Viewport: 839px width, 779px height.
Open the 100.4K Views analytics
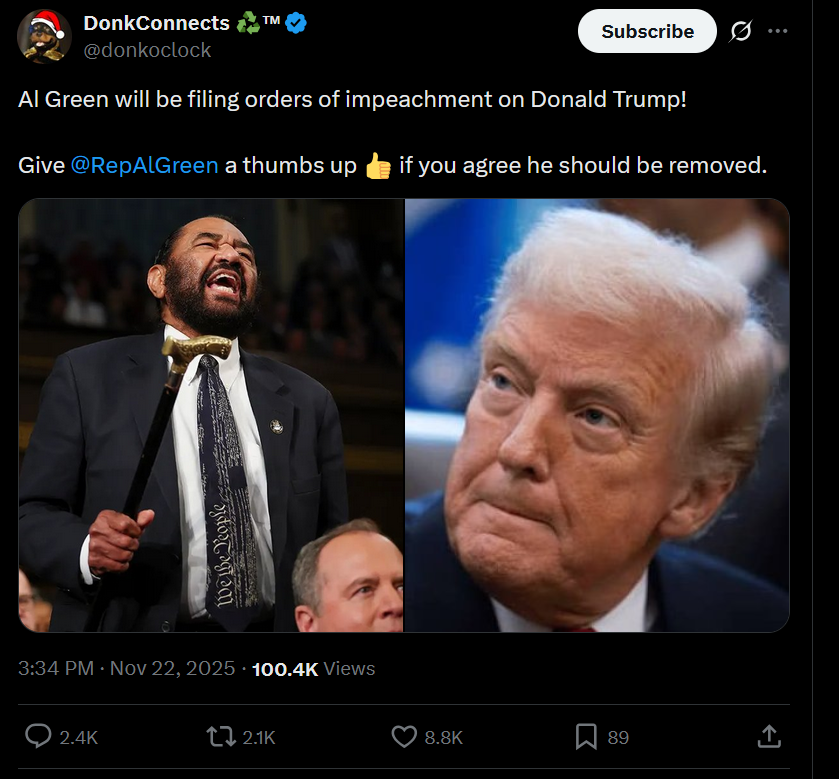[313, 669]
